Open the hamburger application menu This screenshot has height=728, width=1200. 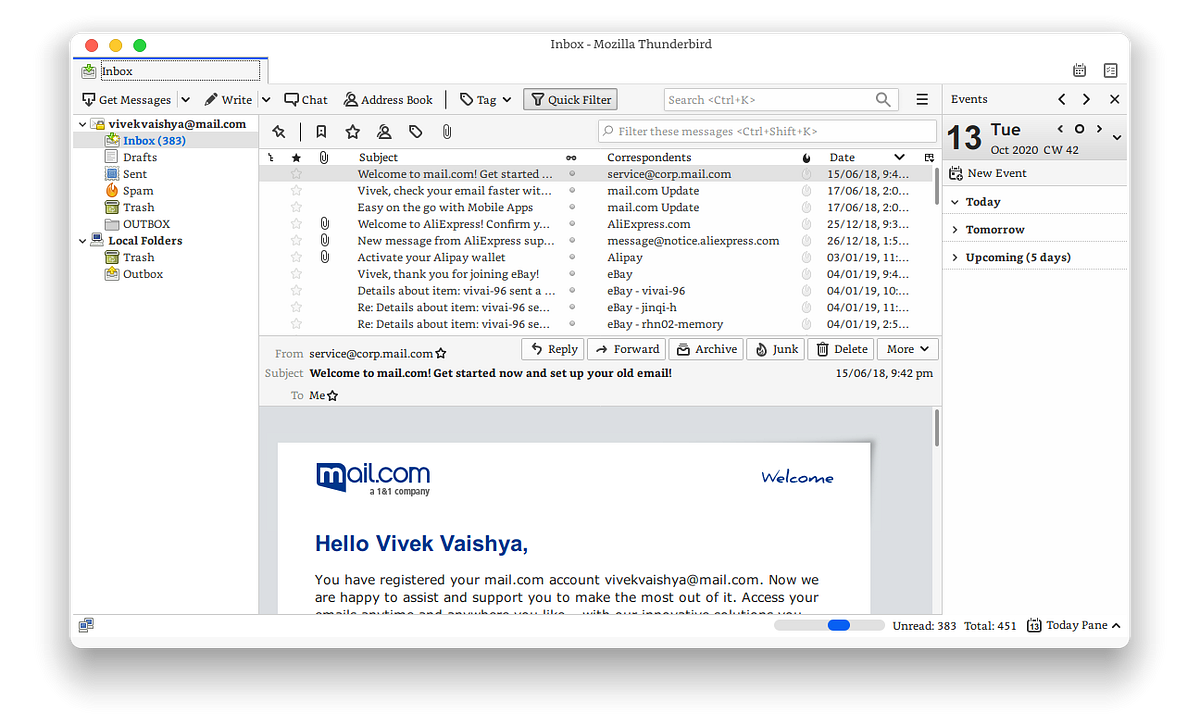point(921,99)
